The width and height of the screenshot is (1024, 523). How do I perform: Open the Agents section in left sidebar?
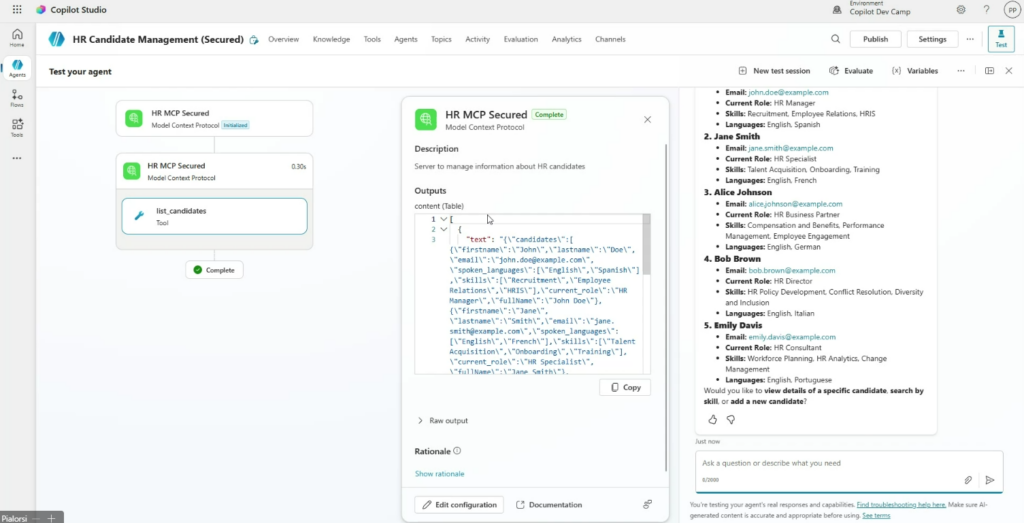tap(17, 68)
